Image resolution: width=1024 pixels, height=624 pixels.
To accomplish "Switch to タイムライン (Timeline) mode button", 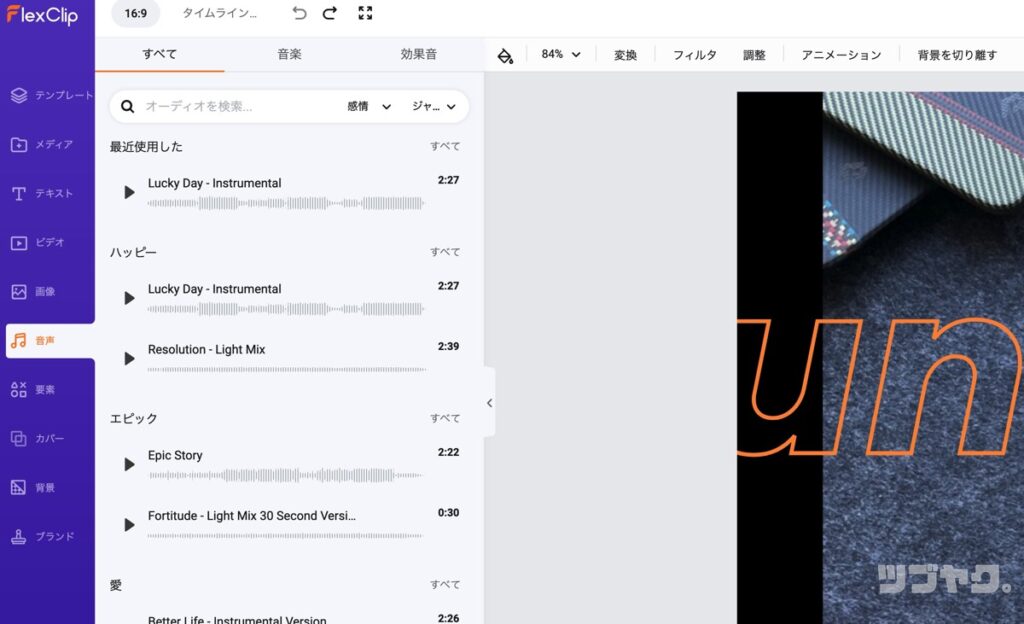I will [x=219, y=13].
